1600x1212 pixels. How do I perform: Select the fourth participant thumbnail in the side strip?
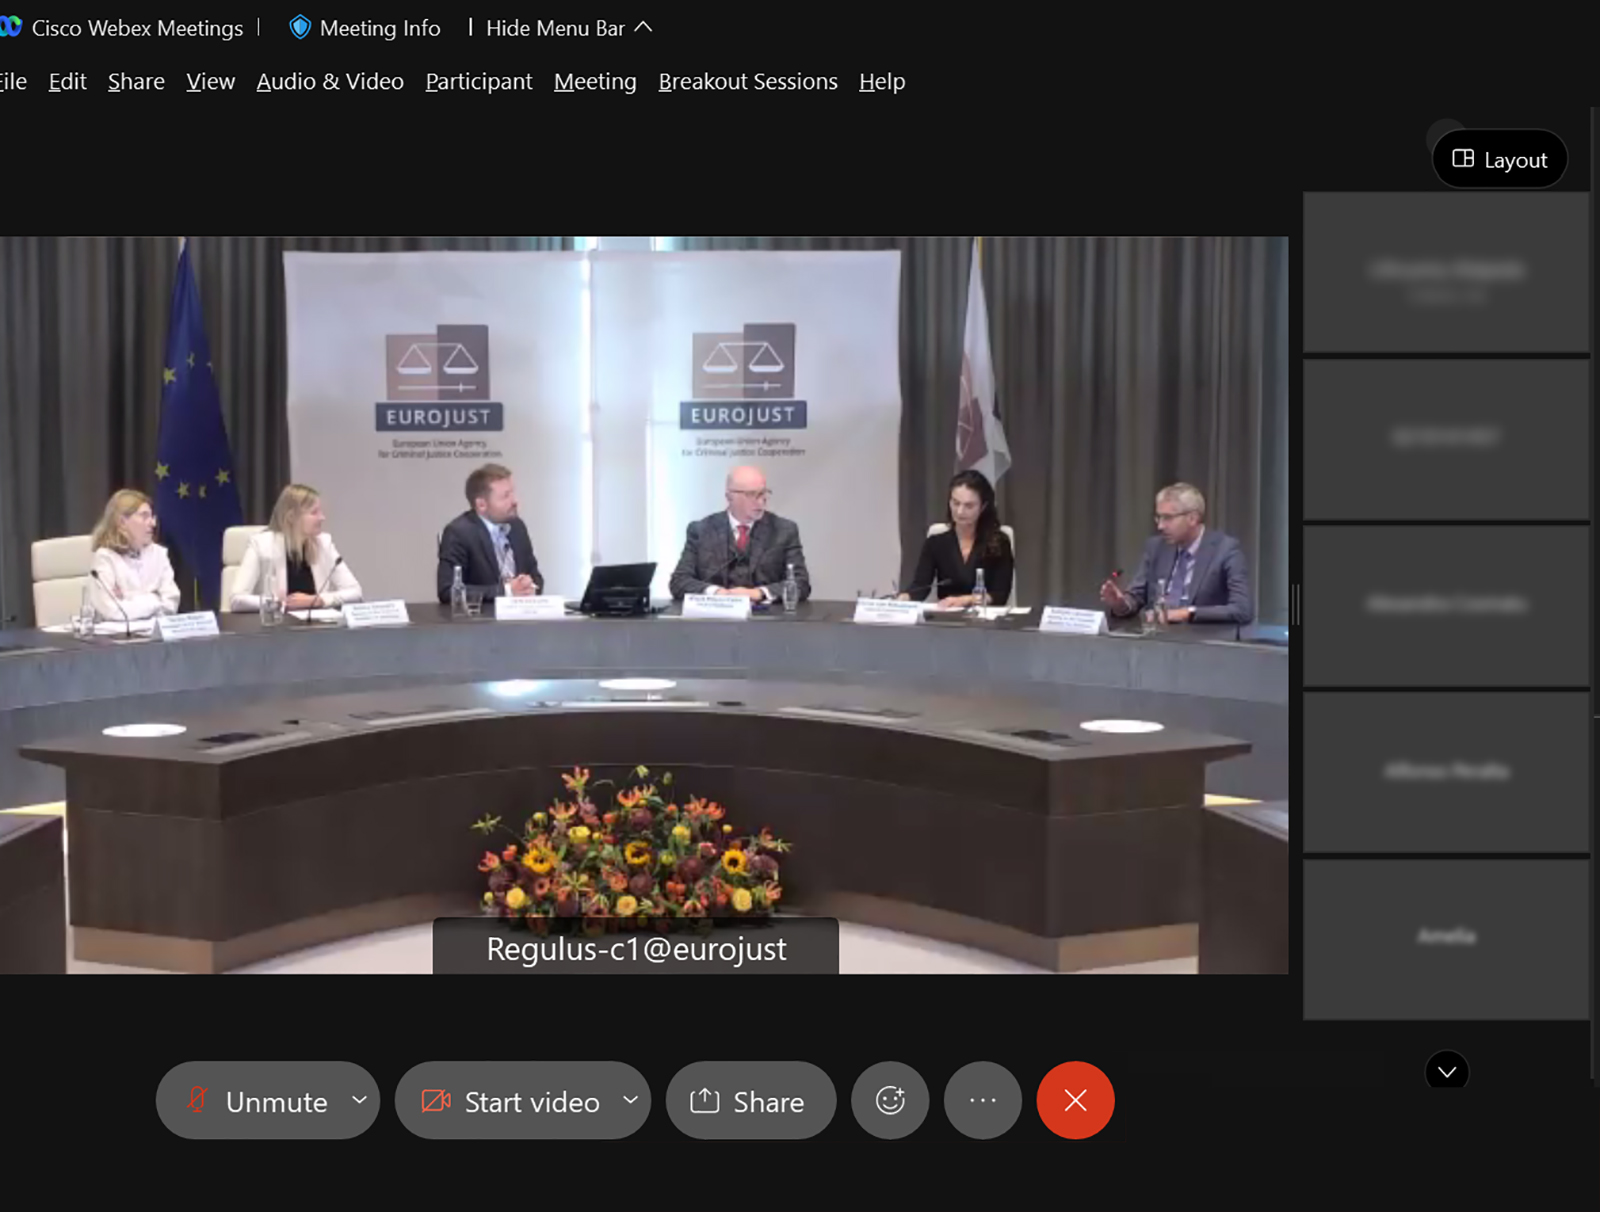point(1446,773)
